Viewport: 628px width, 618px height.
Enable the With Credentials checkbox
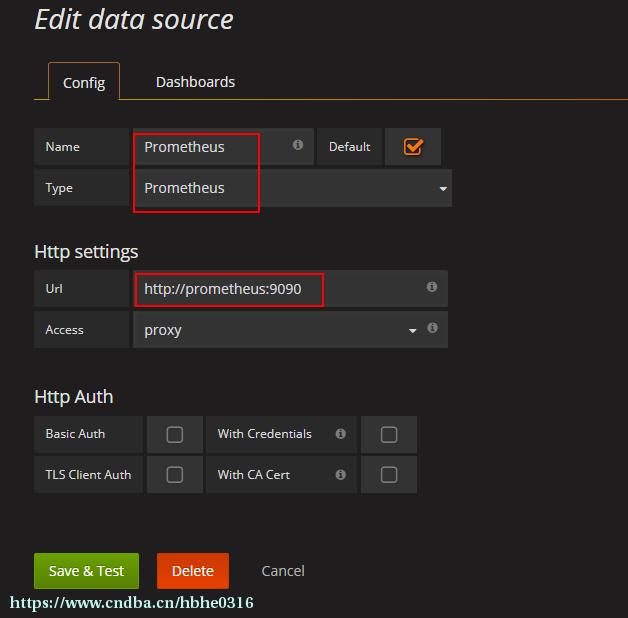pos(388,435)
